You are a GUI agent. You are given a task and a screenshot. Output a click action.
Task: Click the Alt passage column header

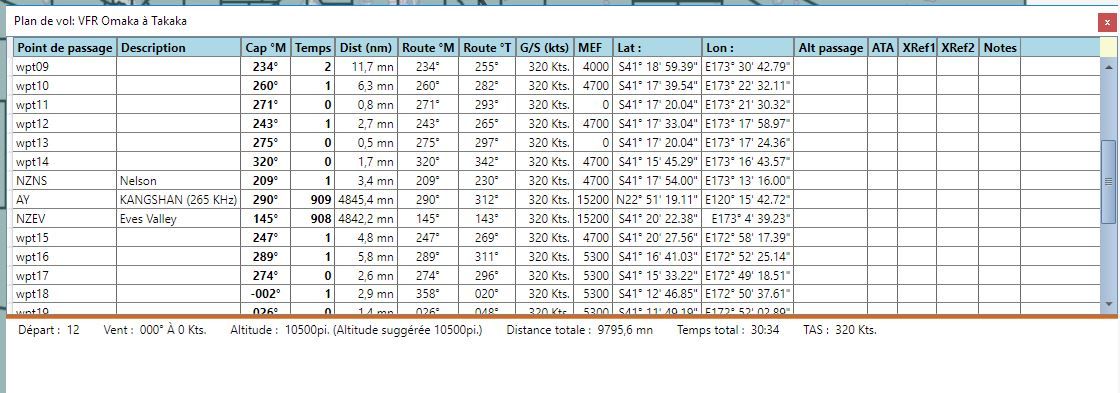[831, 48]
